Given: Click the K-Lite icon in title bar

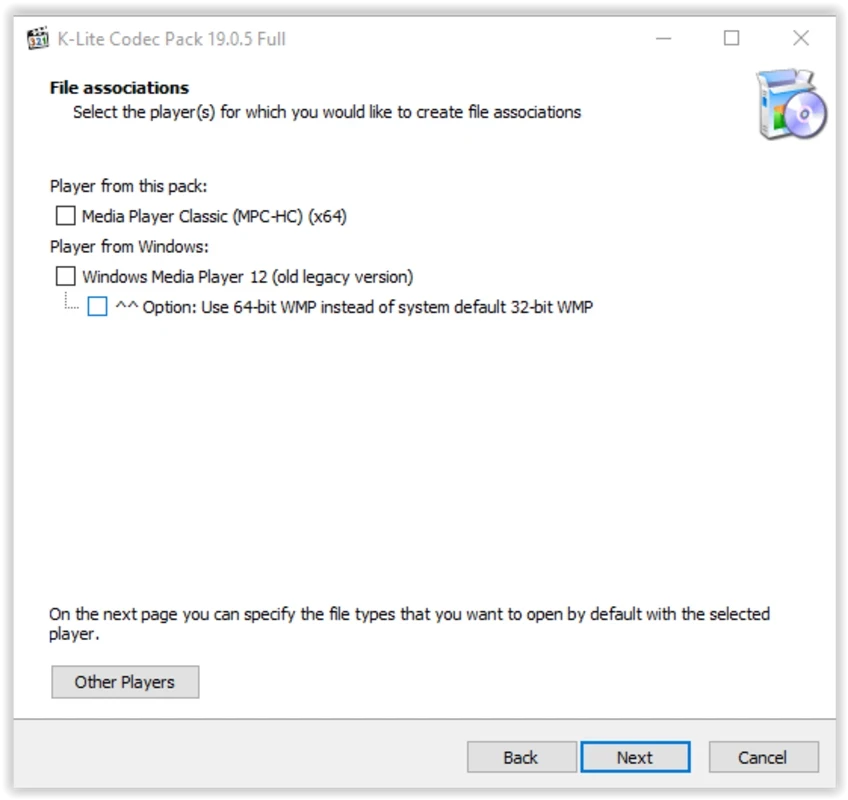Looking at the screenshot, I should 38,39.
